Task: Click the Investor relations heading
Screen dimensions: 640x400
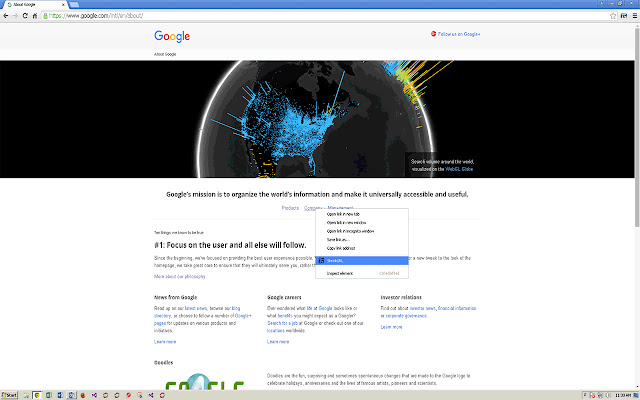Action: pyautogui.click(x=401, y=297)
